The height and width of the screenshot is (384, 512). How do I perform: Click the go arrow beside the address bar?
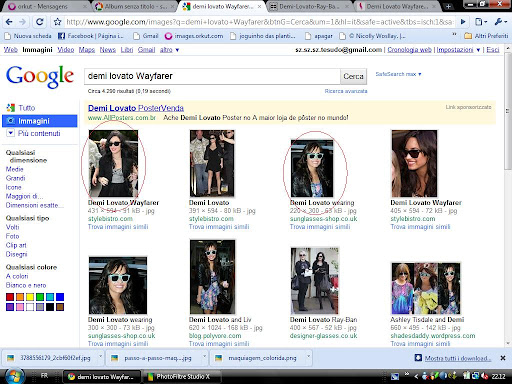tap(463, 22)
